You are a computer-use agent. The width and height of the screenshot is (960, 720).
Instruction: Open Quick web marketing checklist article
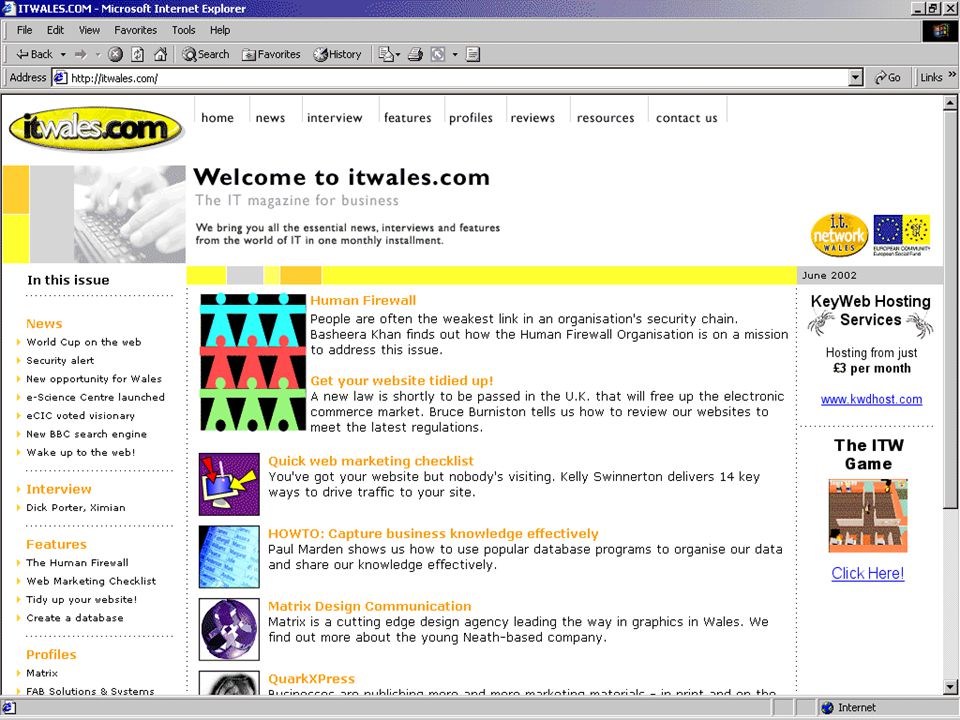(371, 461)
